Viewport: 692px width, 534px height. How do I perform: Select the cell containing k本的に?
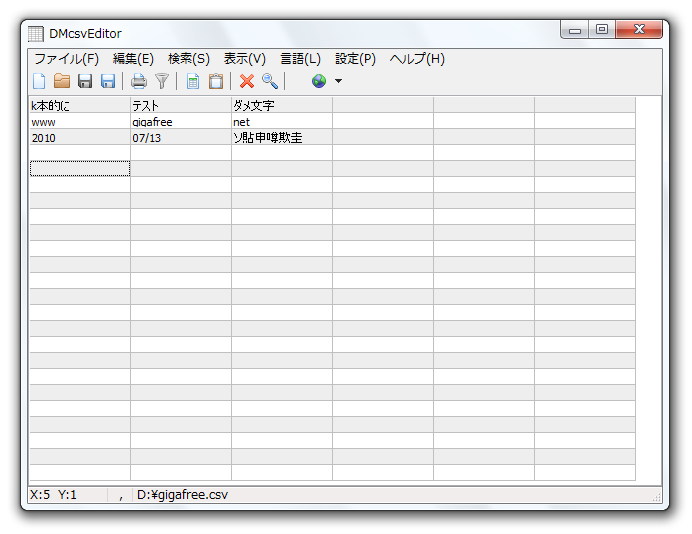(80, 105)
